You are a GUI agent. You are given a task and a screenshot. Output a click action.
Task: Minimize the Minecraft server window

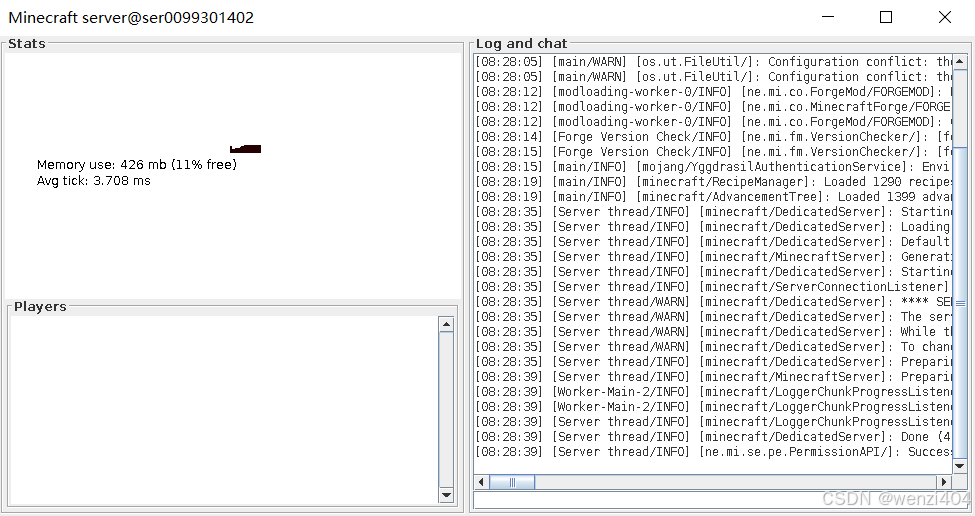(x=828, y=17)
